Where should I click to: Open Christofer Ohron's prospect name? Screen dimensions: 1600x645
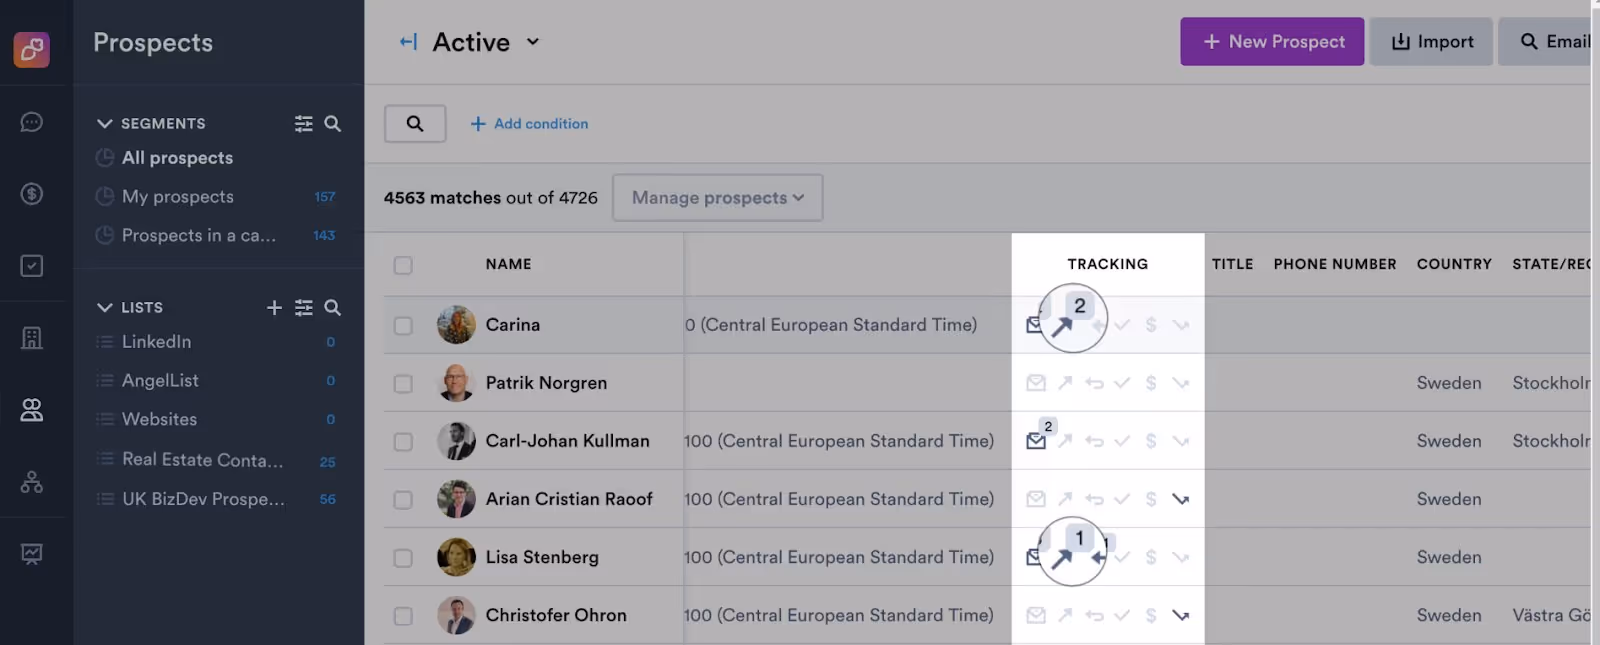556,615
